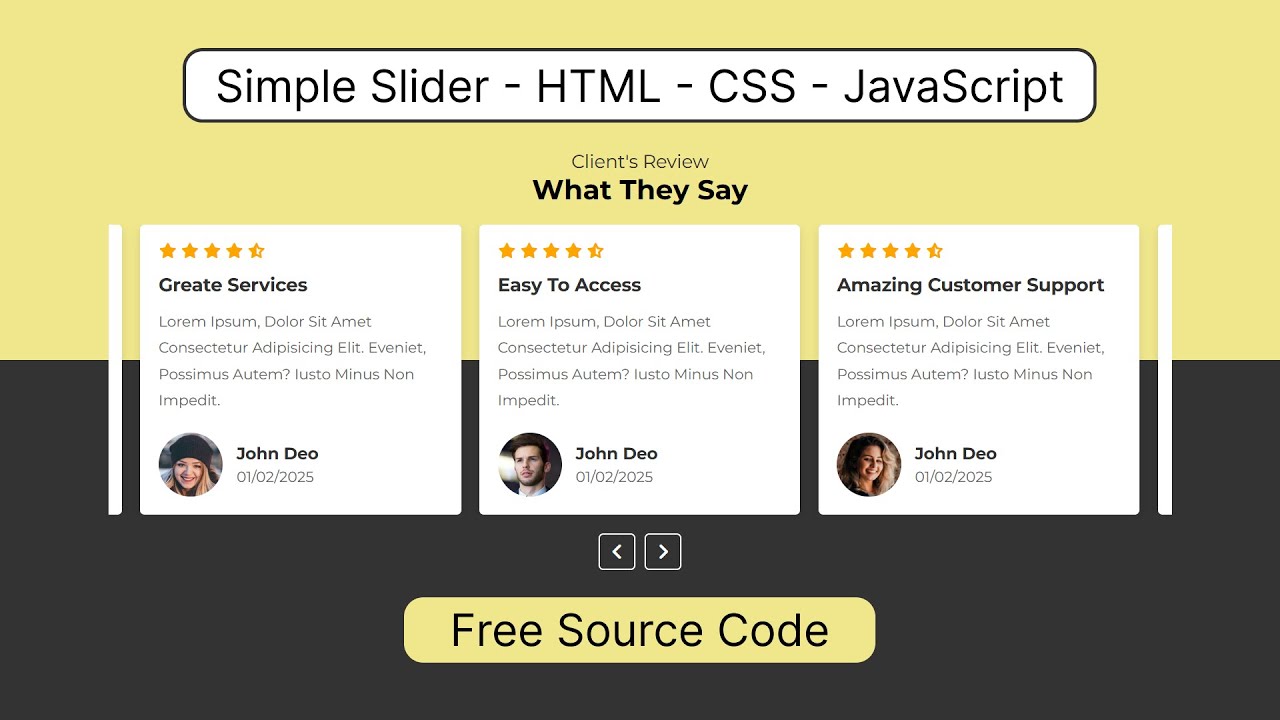This screenshot has width=1280, height=720.
Task: Click the Free Source Code button
Action: coord(640,630)
